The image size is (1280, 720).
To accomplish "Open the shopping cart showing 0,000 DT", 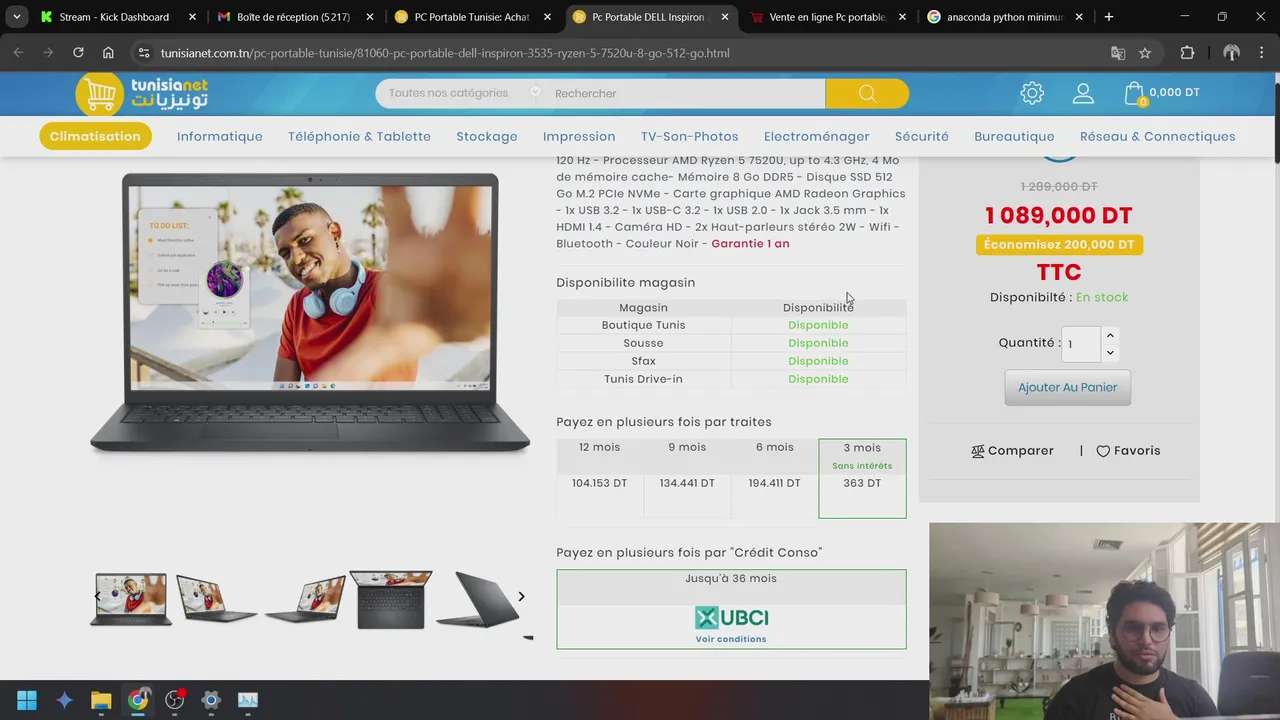I will point(1162,93).
